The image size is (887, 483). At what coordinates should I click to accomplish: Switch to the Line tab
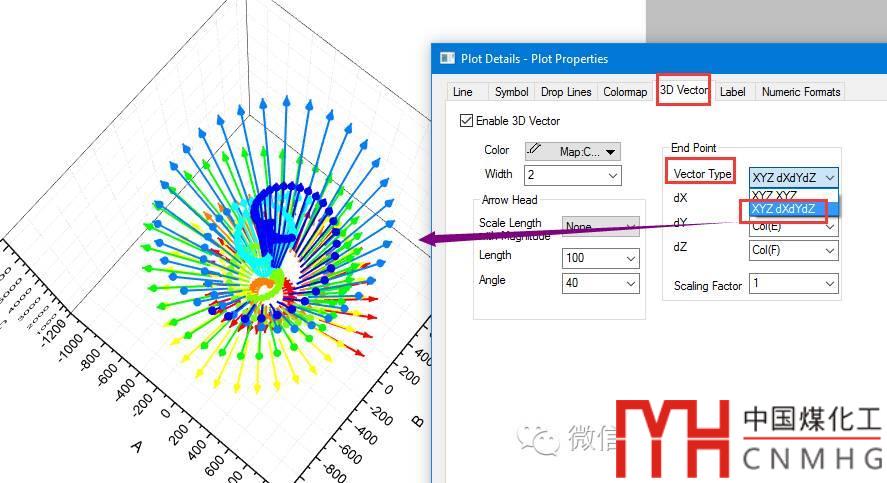coord(463,92)
